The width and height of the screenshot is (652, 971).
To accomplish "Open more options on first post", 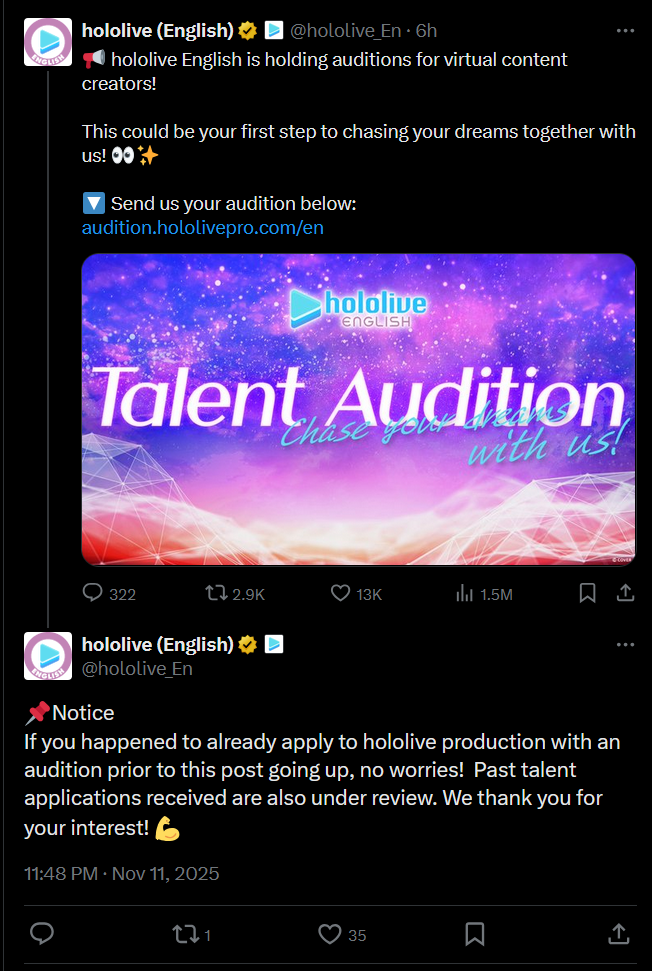I will point(625,31).
